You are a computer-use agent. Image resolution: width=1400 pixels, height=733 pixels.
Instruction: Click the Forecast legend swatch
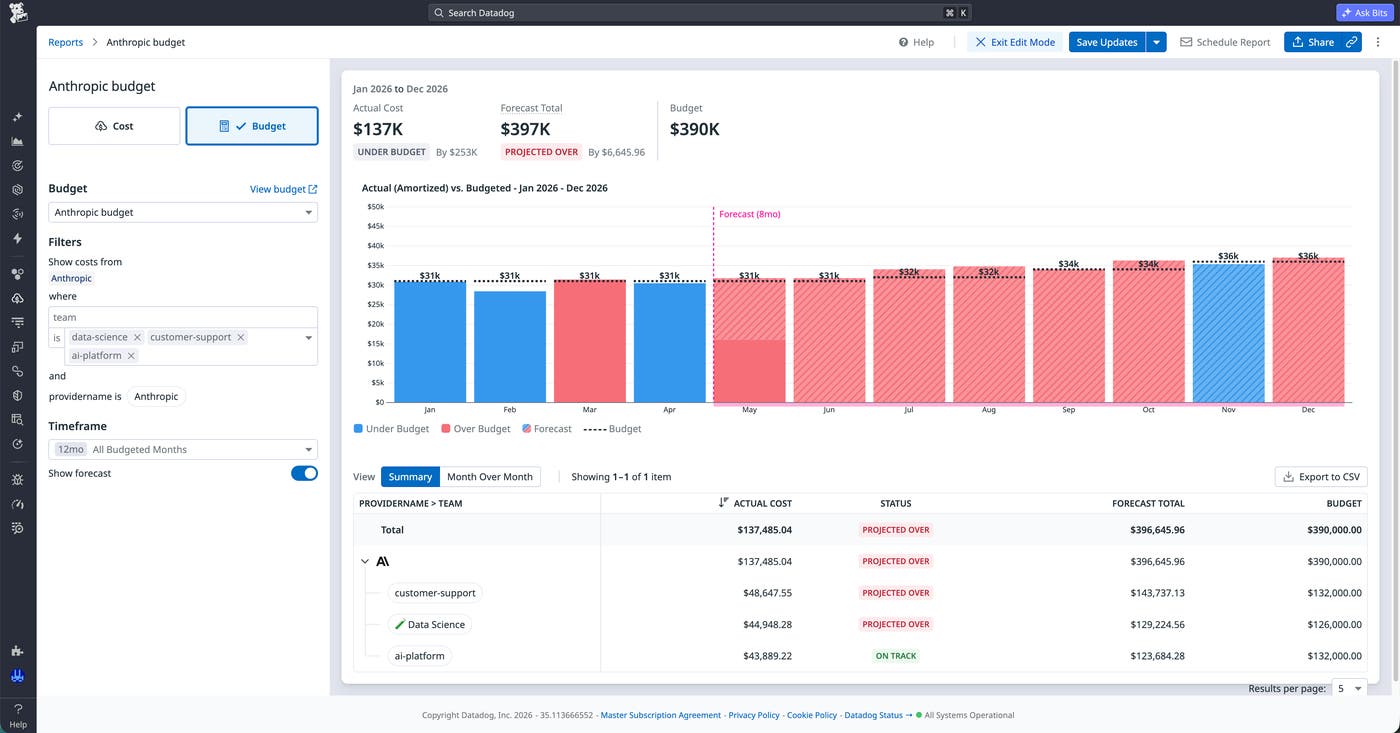point(527,428)
